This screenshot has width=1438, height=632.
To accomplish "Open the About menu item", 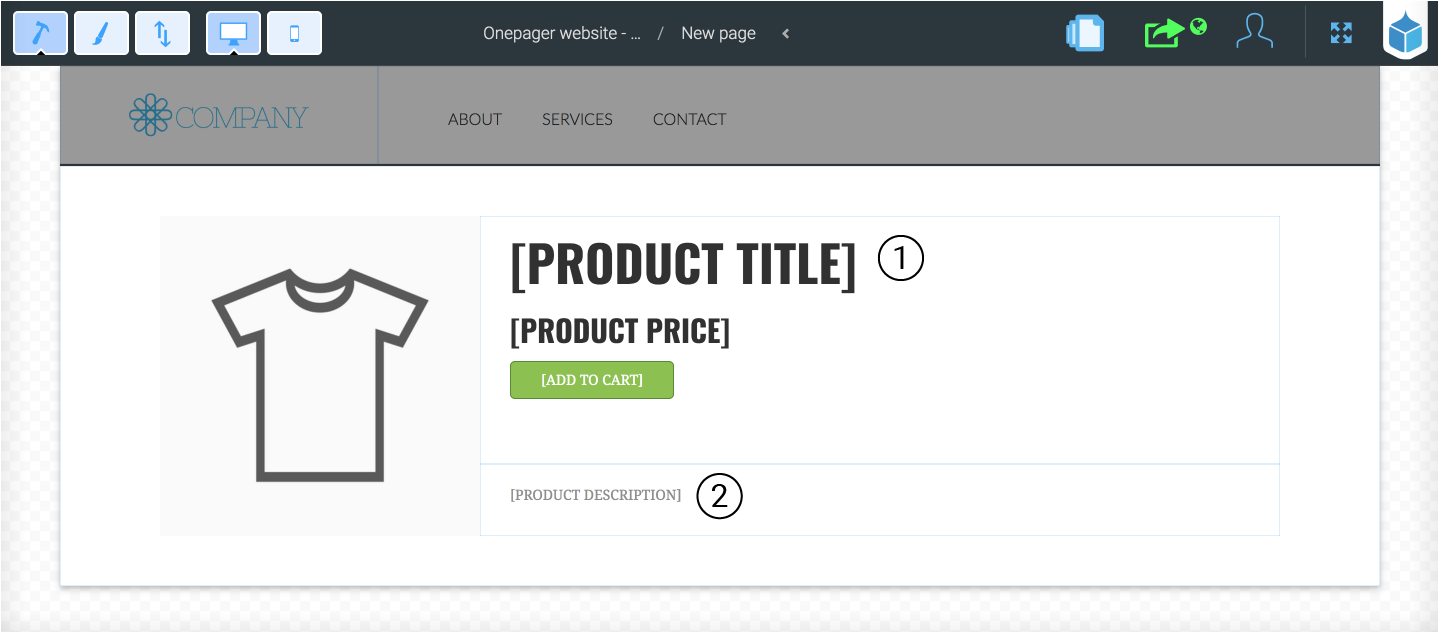I will coord(475,119).
